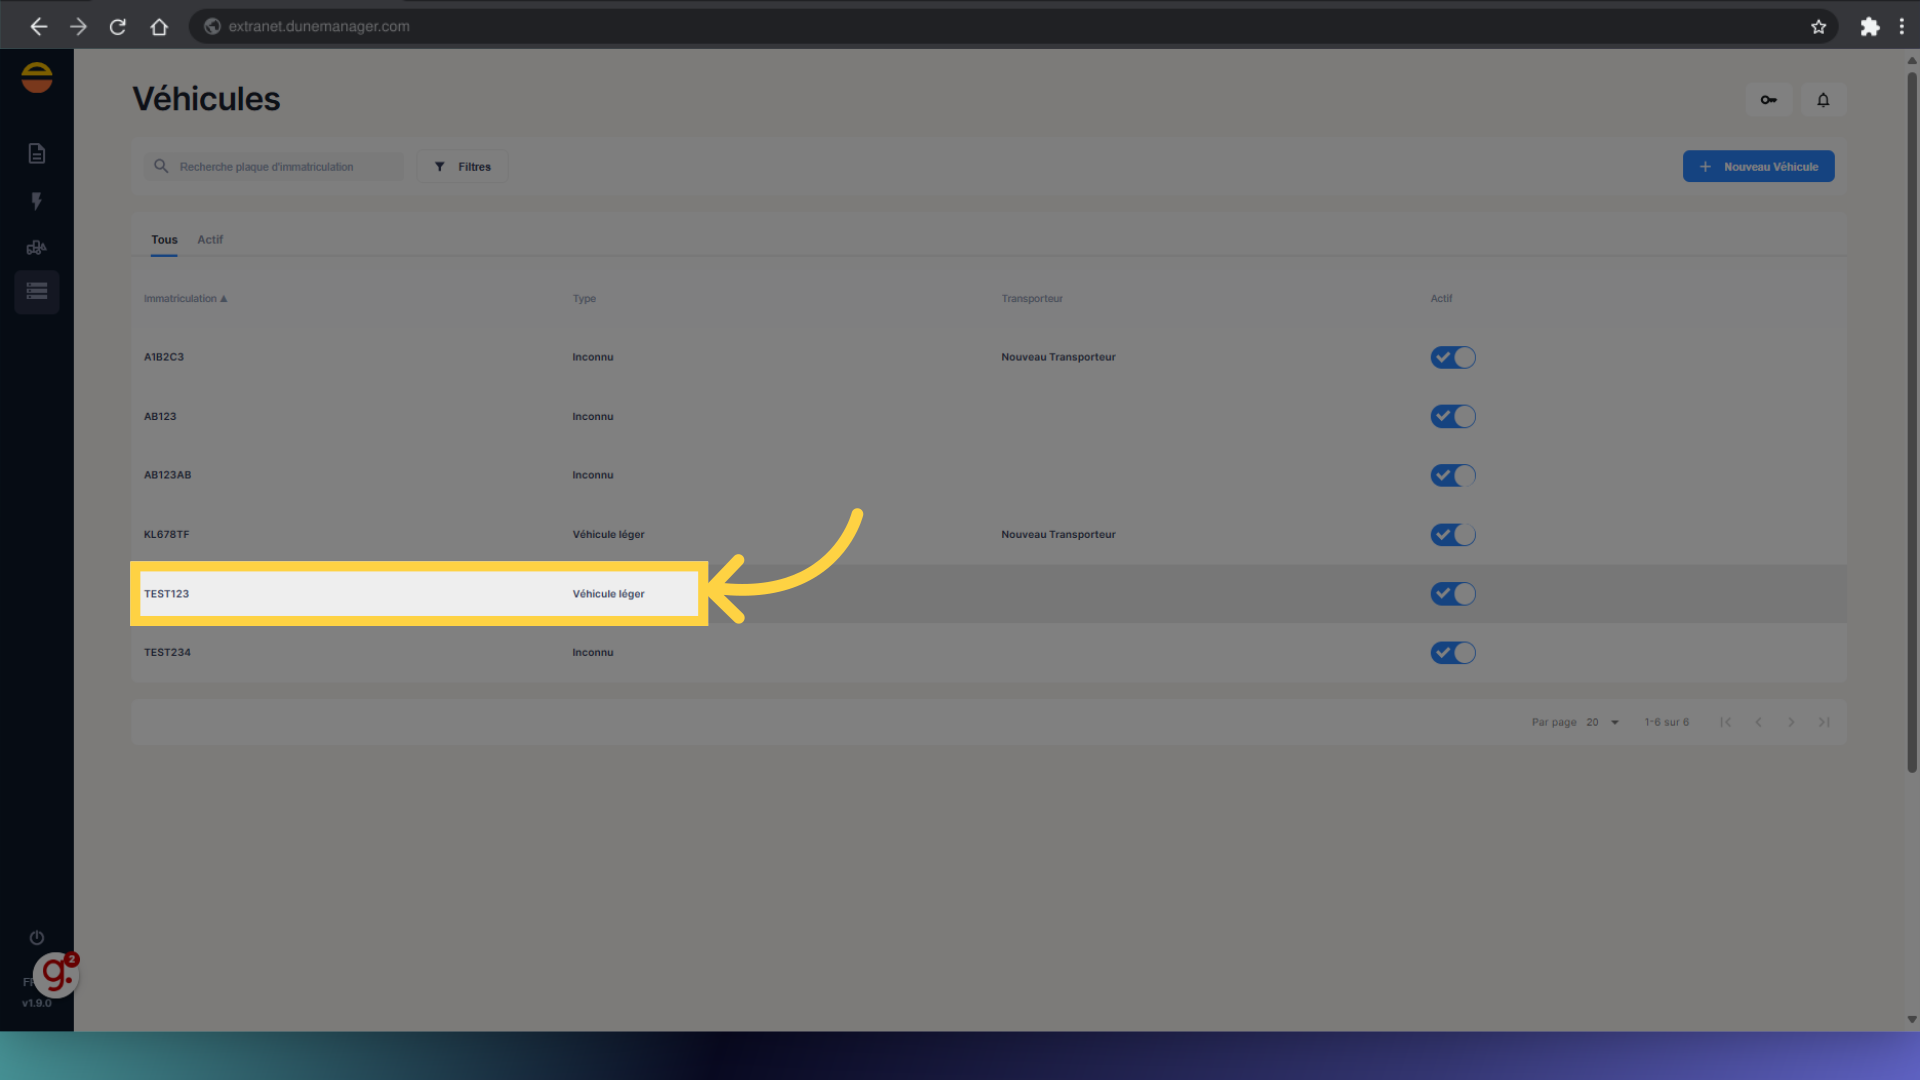Open the key icon at top right
The height and width of the screenshot is (1080, 1920).
(1768, 100)
